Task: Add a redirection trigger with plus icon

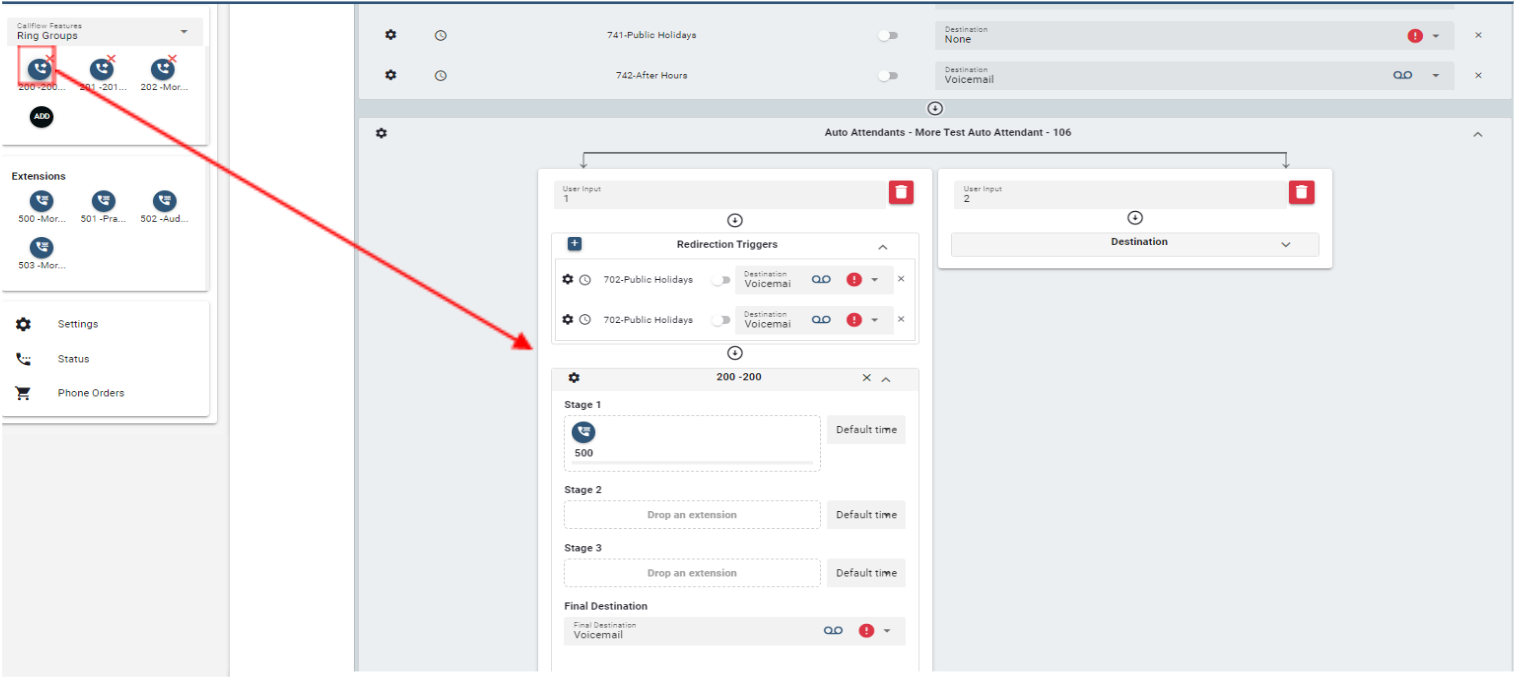Action: (x=574, y=244)
